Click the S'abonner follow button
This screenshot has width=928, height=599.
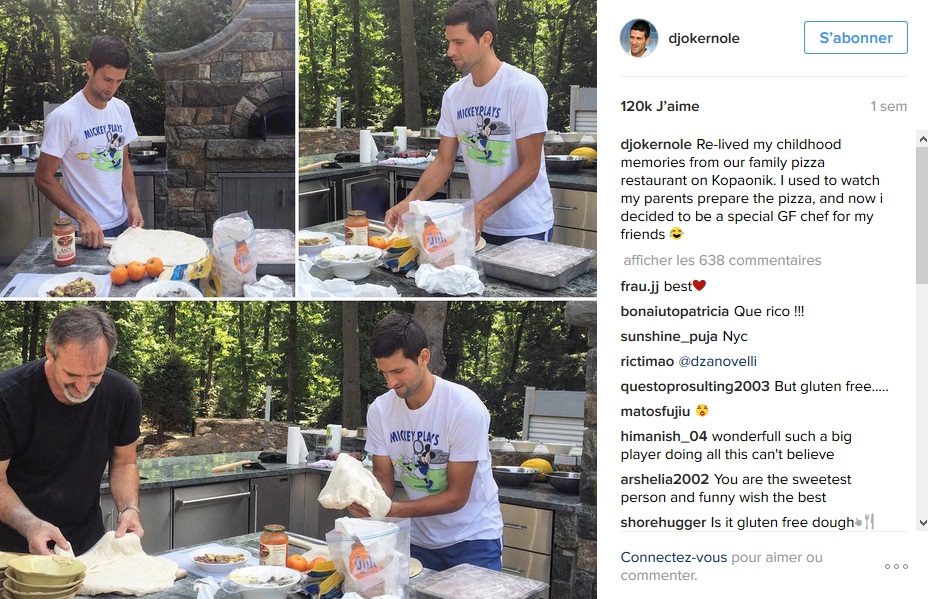click(x=855, y=38)
